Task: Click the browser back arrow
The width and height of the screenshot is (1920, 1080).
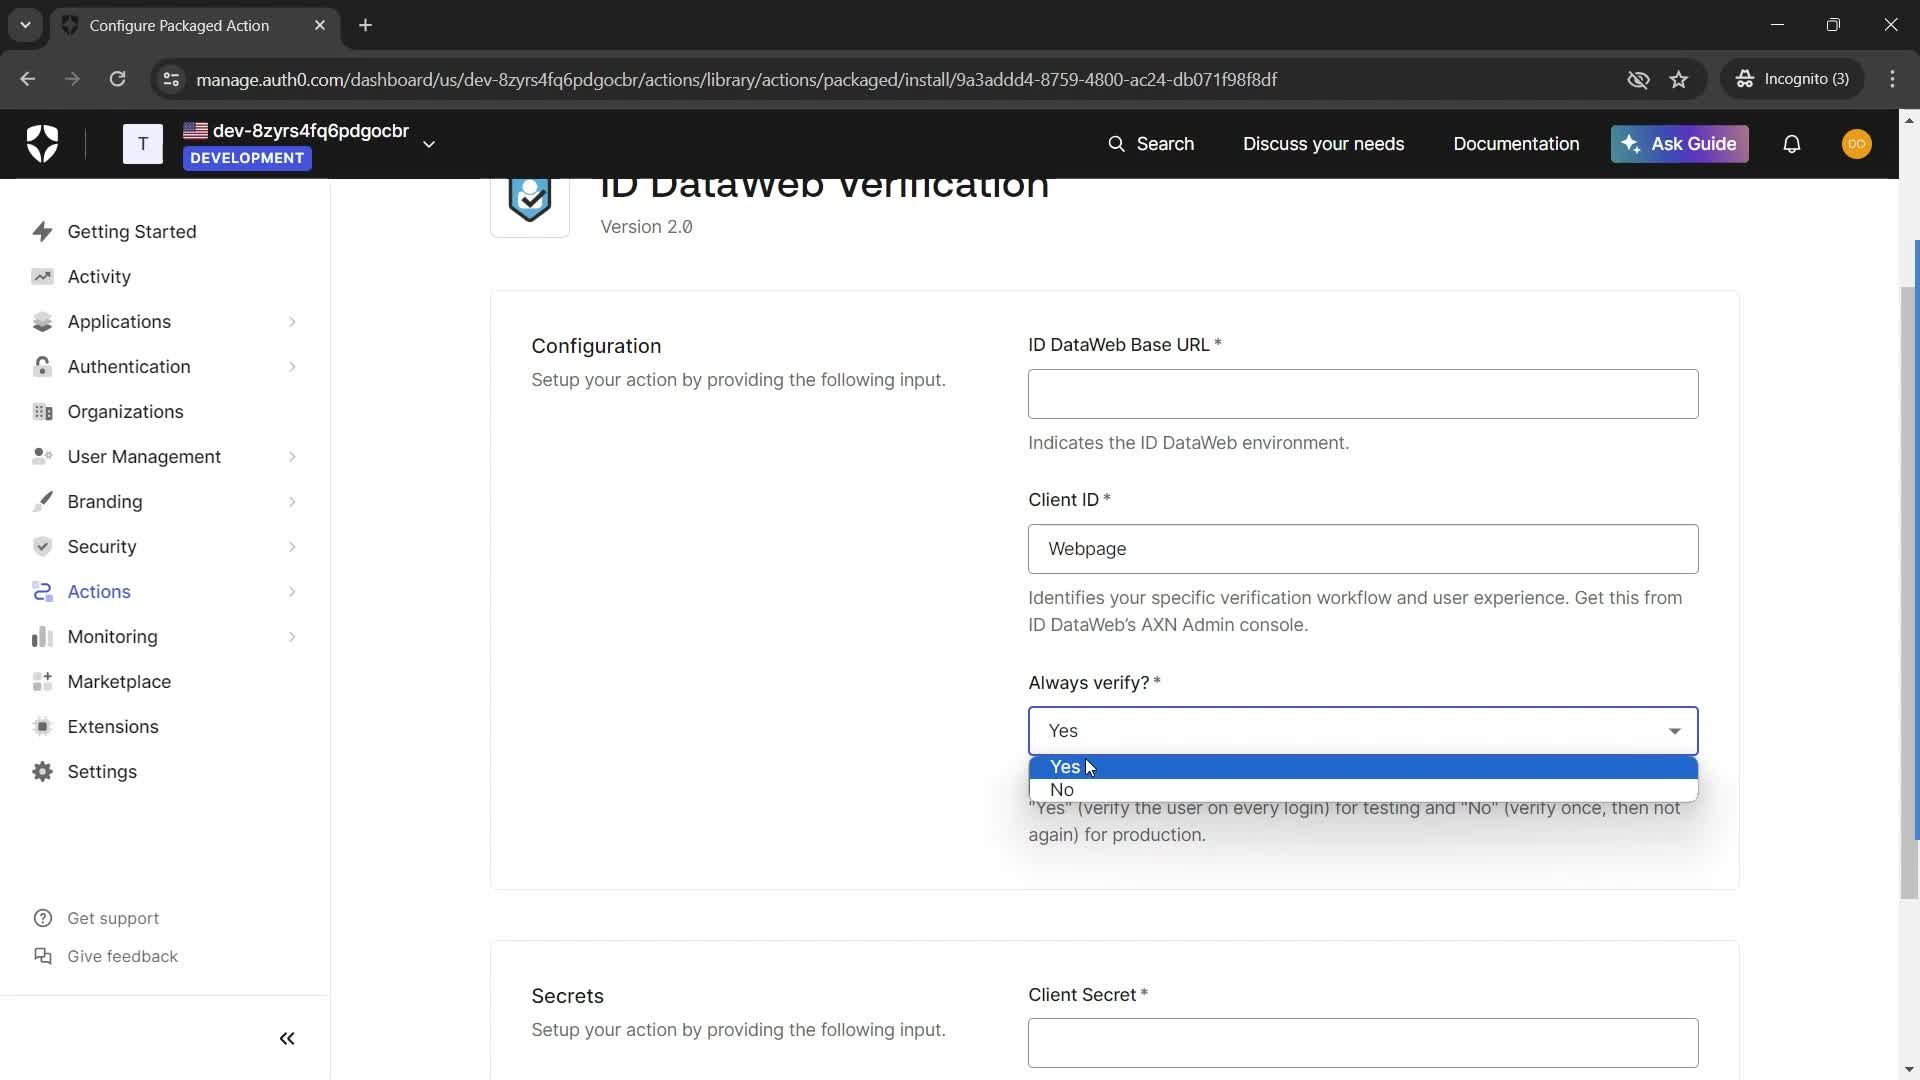Action: coord(28,79)
